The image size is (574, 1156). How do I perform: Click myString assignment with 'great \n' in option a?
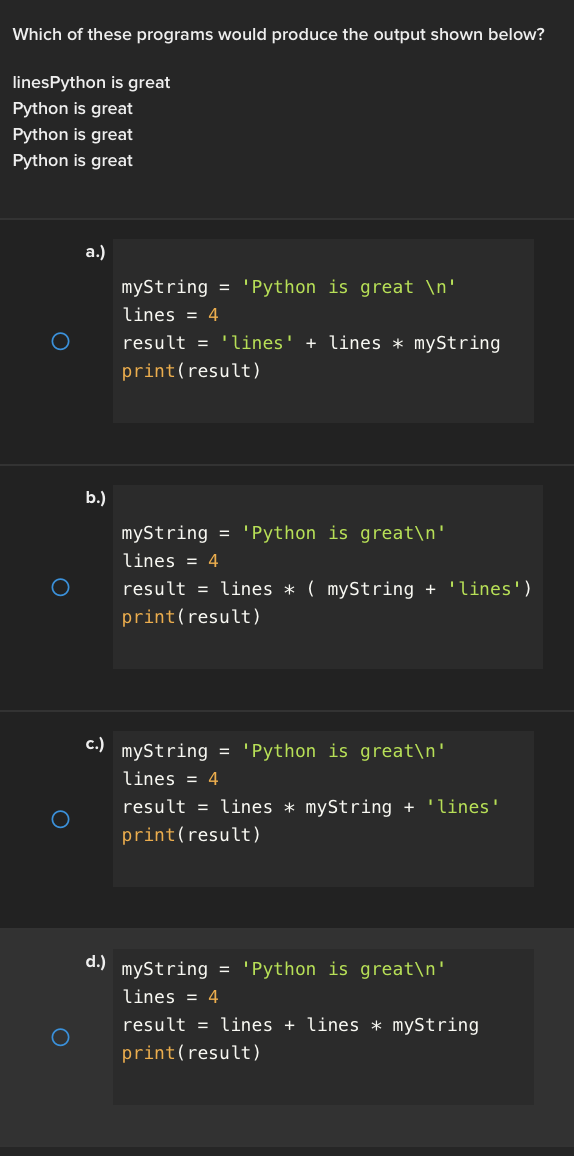[x=289, y=287]
